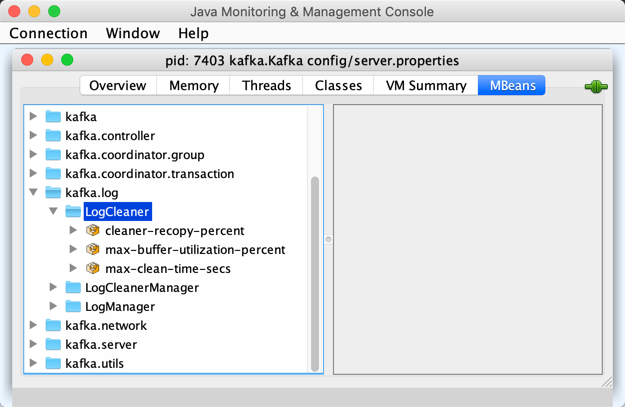This screenshot has height=407, width=625.
Task: Select the Memory tab
Action: coord(193,86)
